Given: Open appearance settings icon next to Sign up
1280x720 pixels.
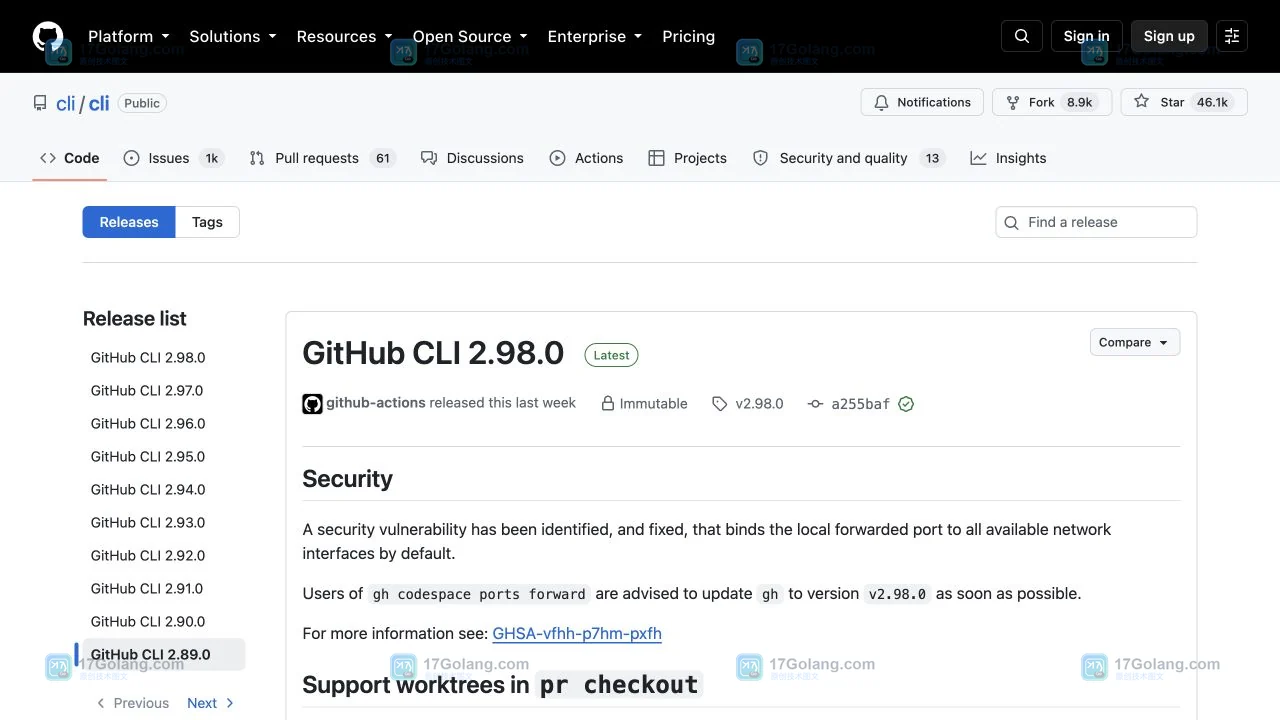Looking at the screenshot, I should pos(1232,36).
